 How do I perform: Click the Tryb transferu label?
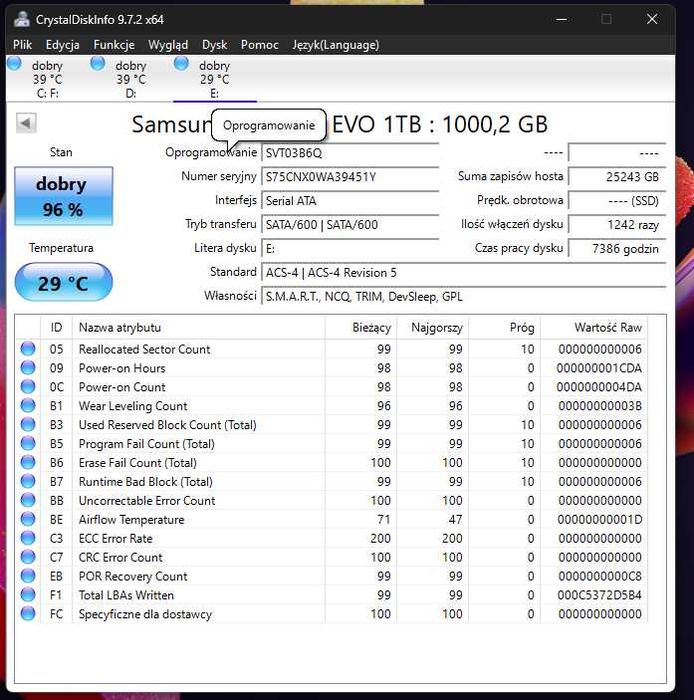221,224
